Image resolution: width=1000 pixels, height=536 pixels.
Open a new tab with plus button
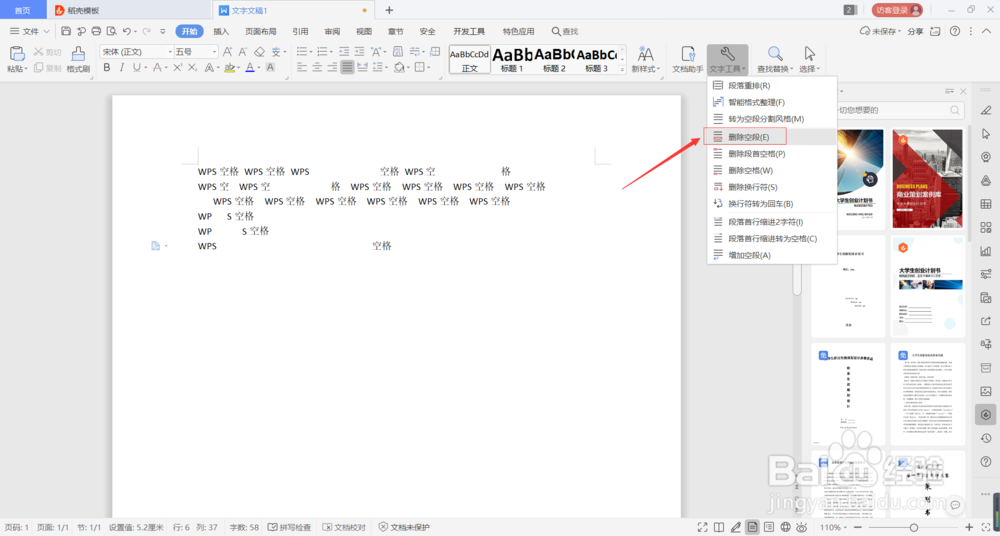pos(389,10)
